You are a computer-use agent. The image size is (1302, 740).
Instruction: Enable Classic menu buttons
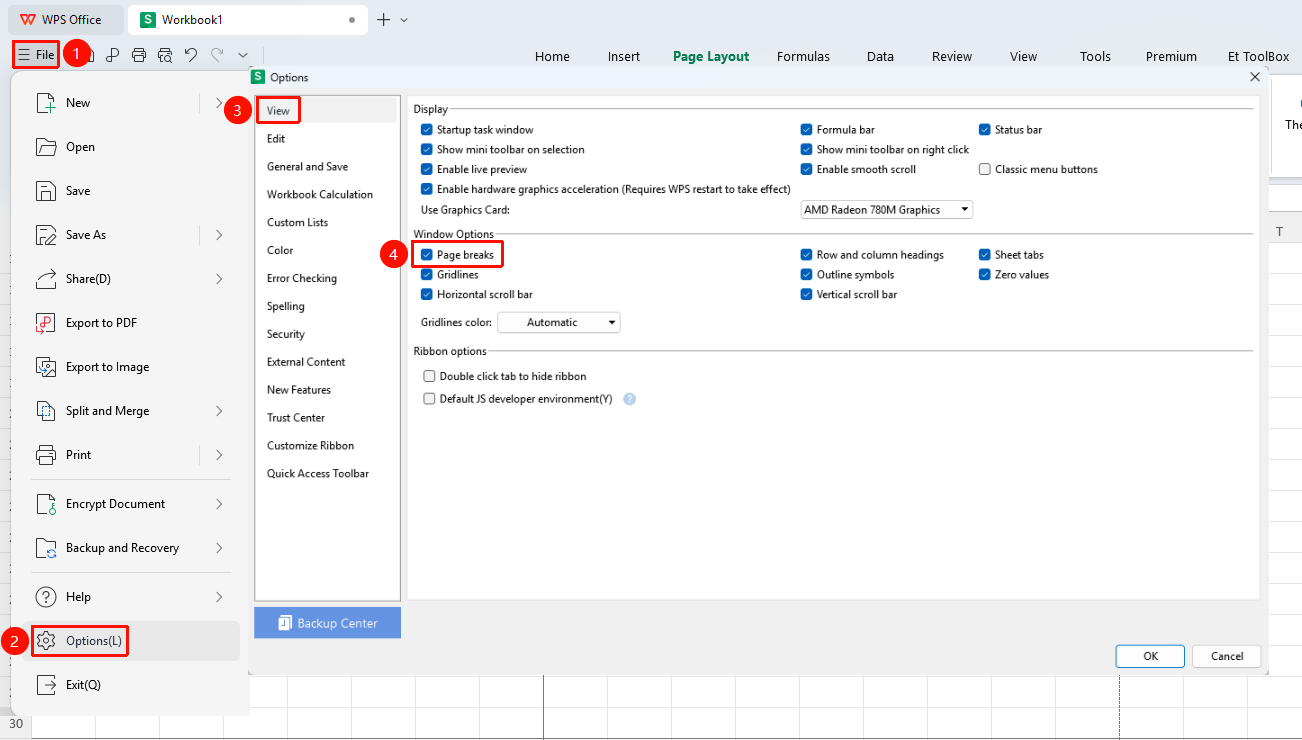coord(985,170)
